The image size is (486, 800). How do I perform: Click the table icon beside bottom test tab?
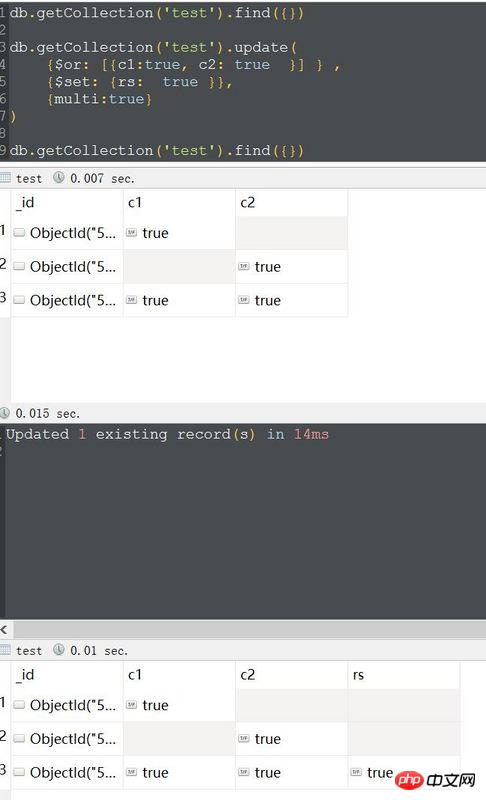point(5,650)
